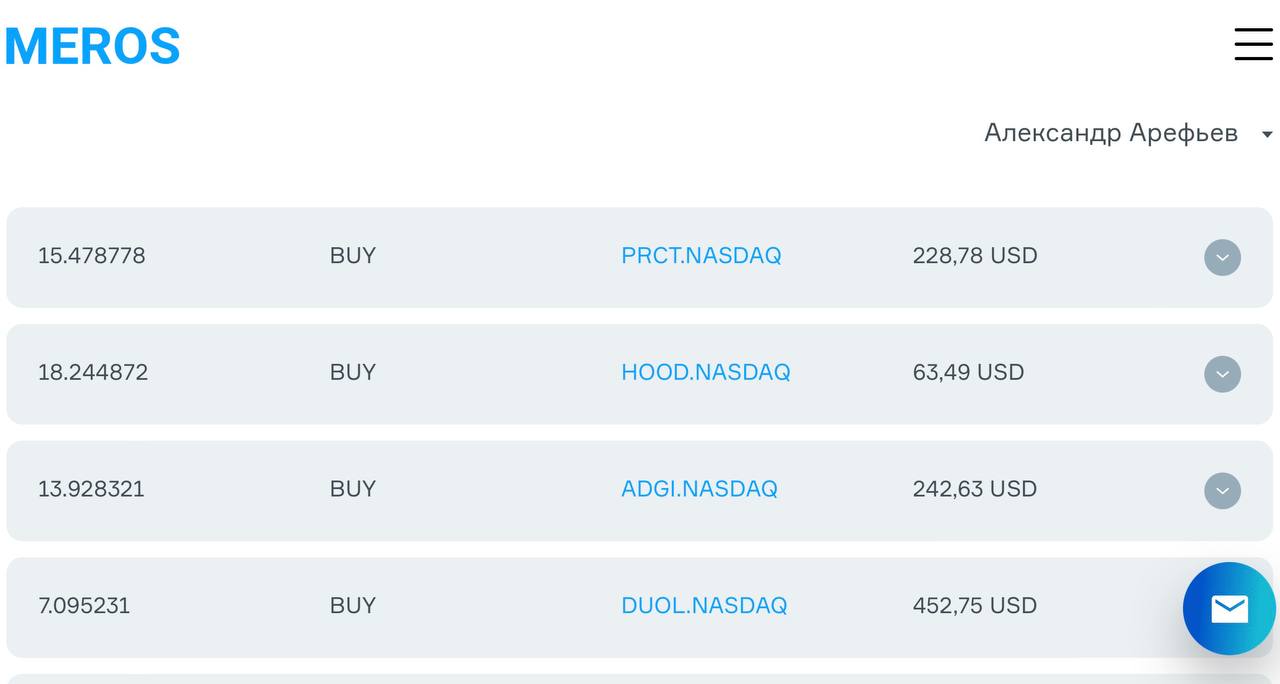Image resolution: width=1280 pixels, height=684 pixels.
Task: Select the 18.244872 quantity value
Action: click(93, 373)
